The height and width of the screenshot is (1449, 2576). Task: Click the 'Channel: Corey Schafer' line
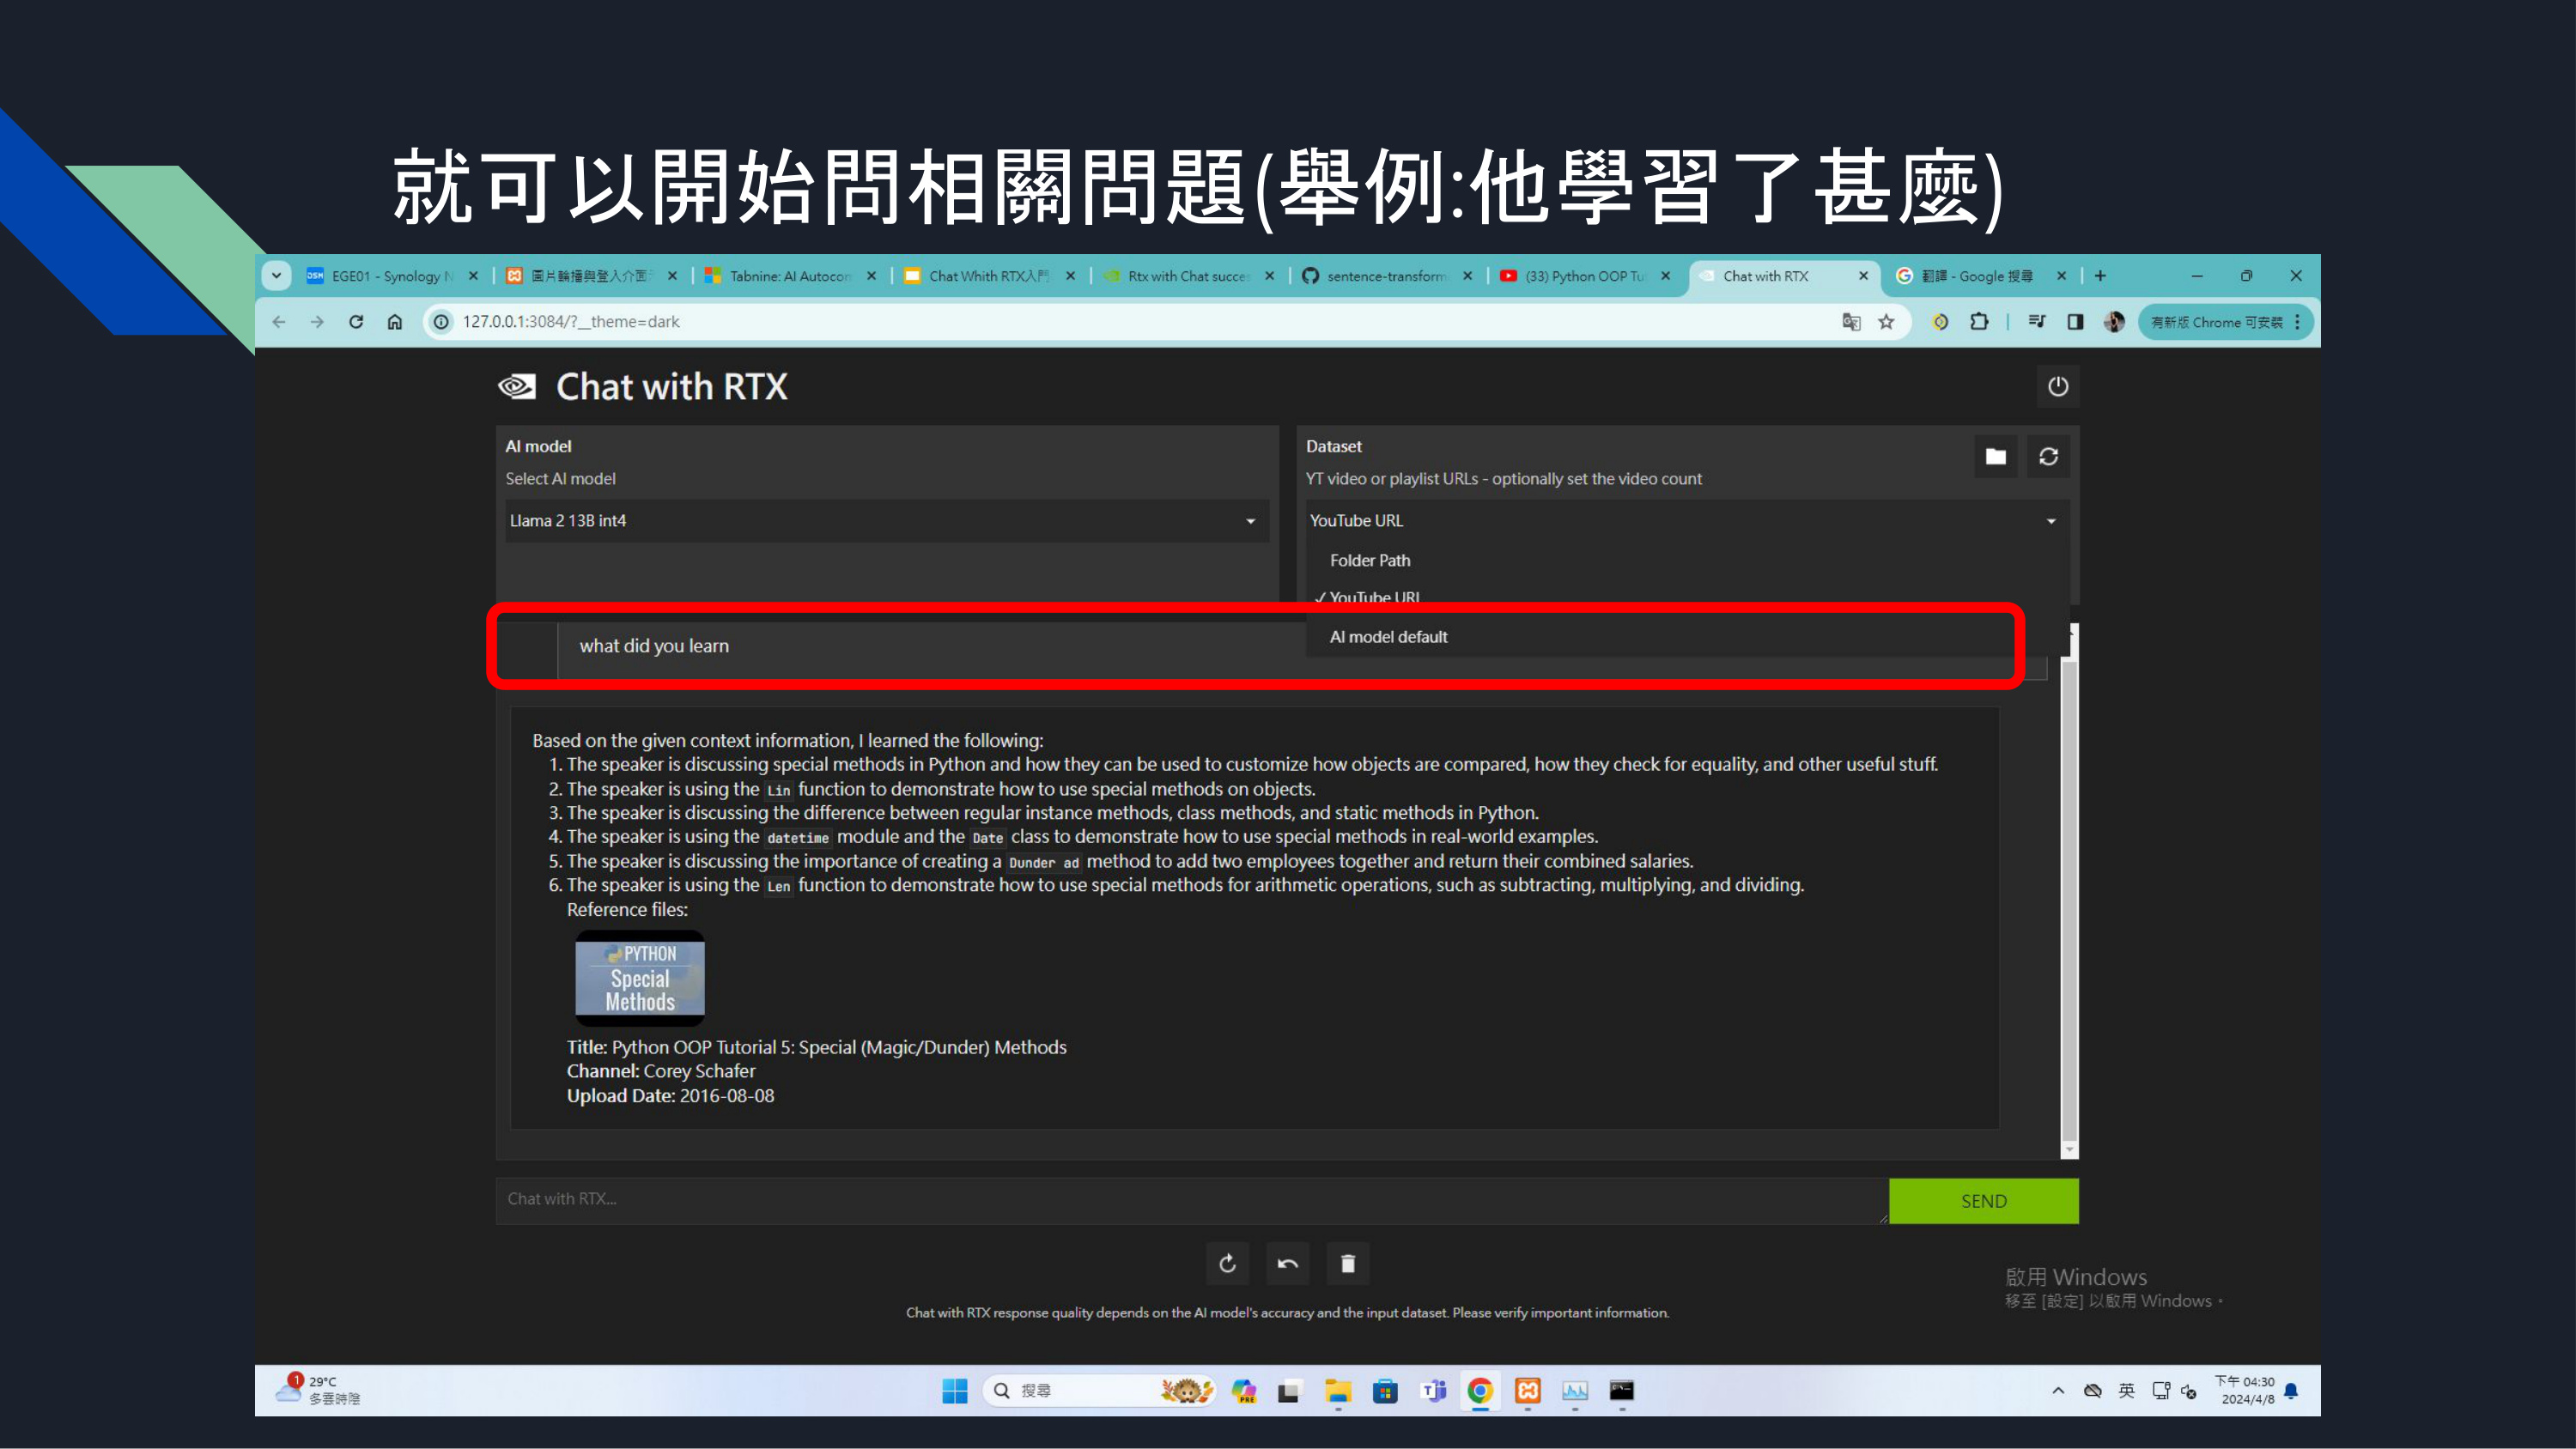point(661,1071)
